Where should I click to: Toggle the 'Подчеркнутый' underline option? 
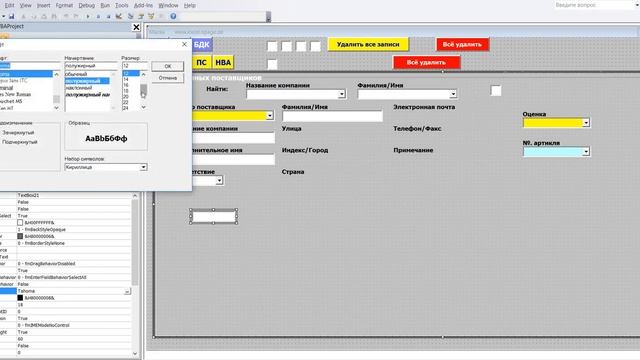pyautogui.click(x=20, y=142)
